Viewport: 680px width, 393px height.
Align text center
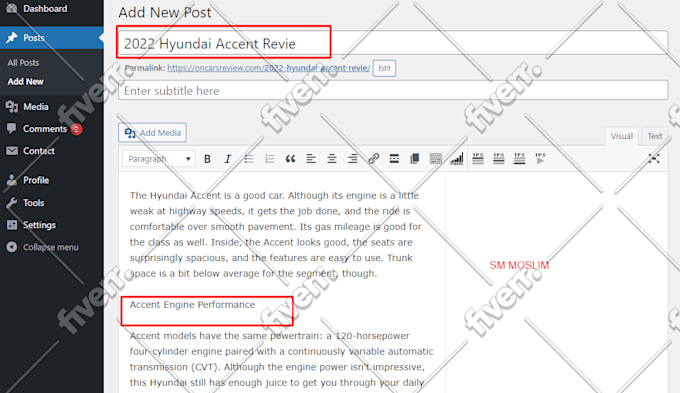(332, 159)
